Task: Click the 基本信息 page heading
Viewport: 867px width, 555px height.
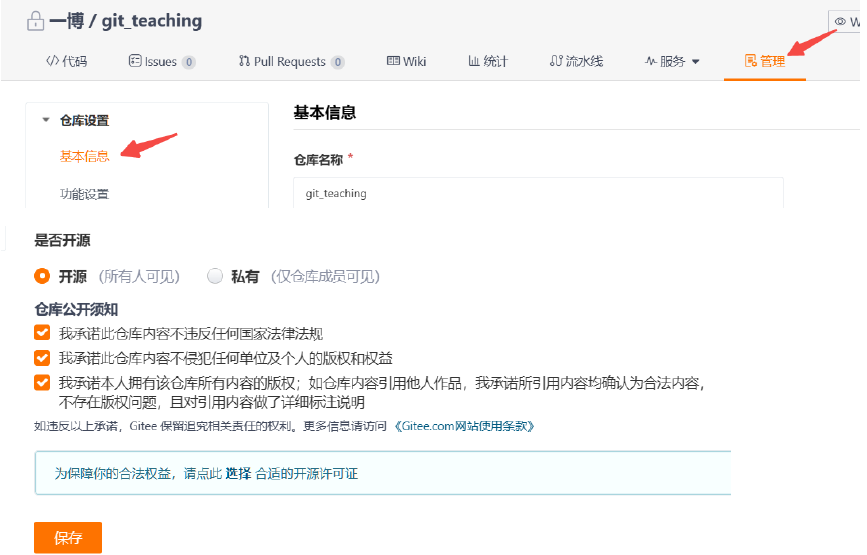Action: [325, 113]
